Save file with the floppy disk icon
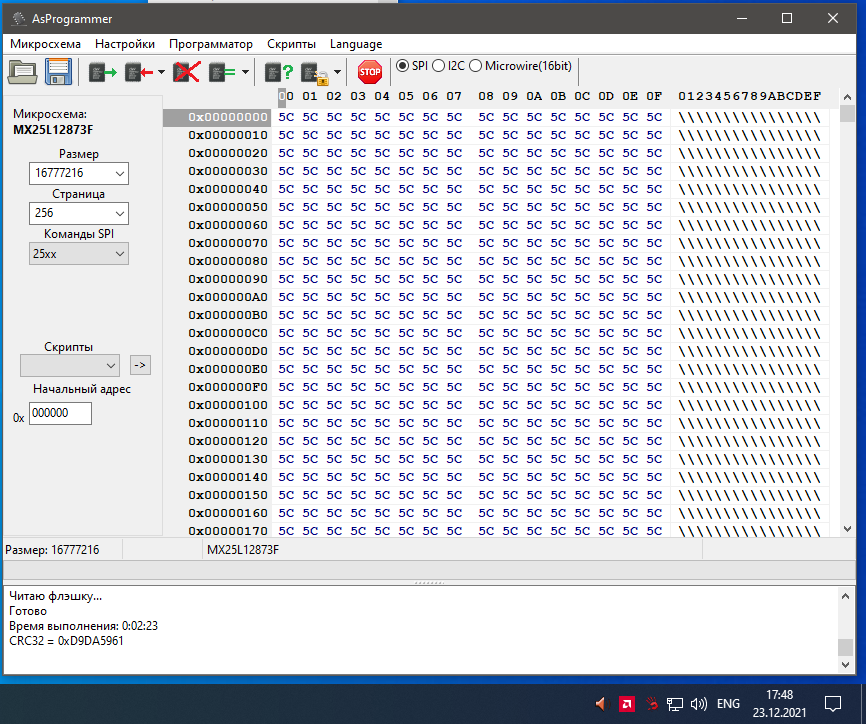866x724 pixels. coord(59,72)
